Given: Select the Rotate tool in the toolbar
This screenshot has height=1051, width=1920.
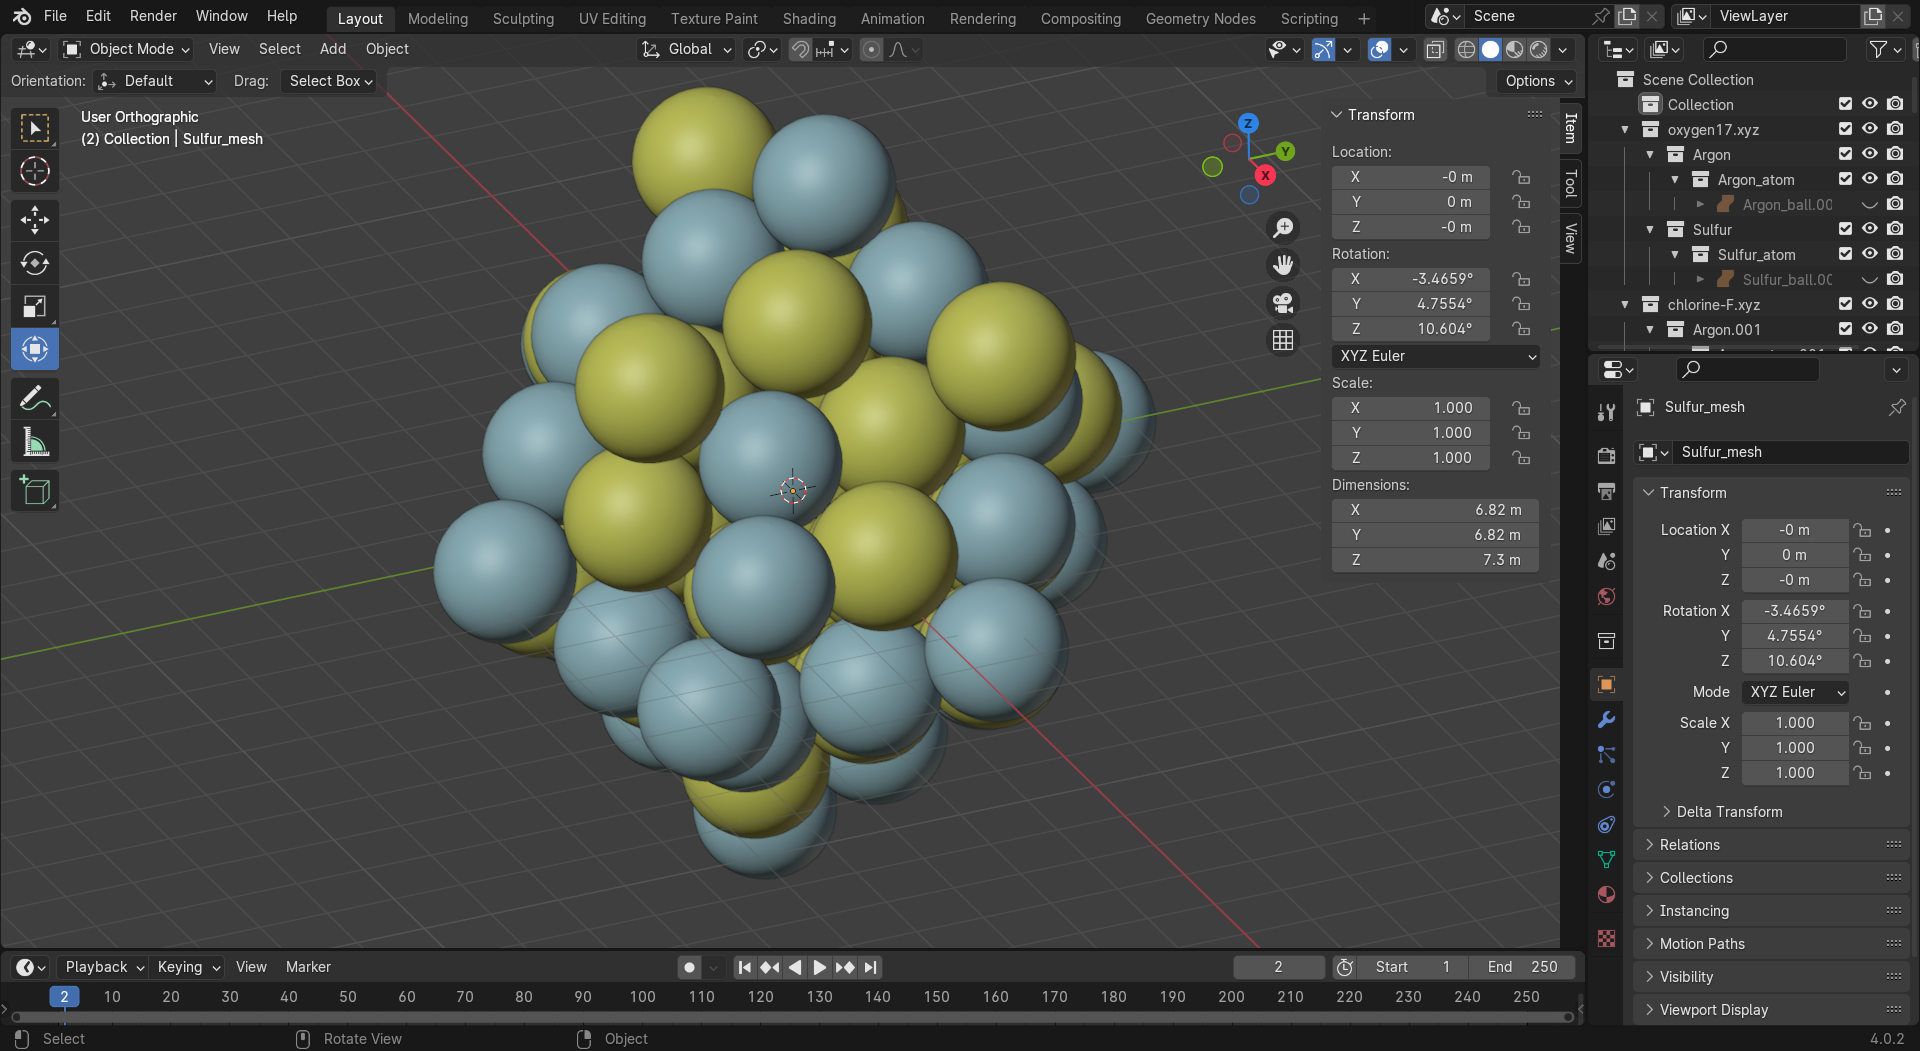Looking at the screenshot, I should click(35, 263).
